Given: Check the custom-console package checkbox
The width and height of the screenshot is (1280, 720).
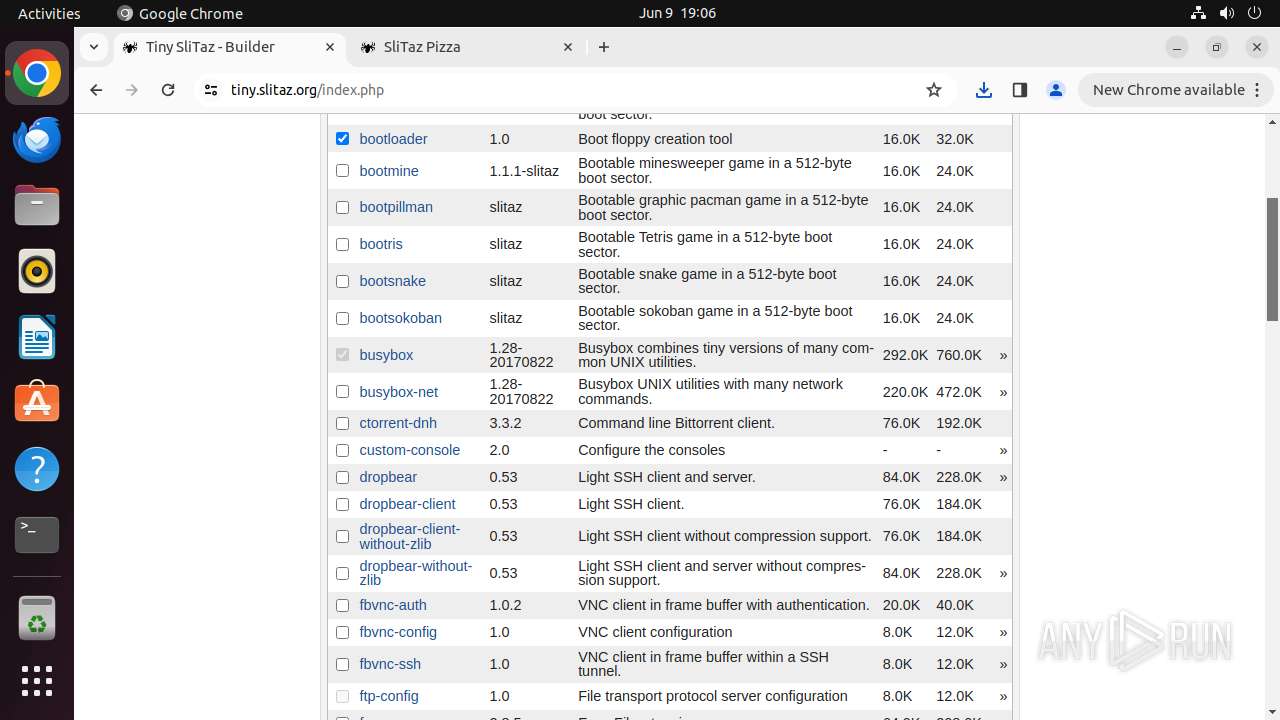Looking at the screenshot, I should [342, 451].
